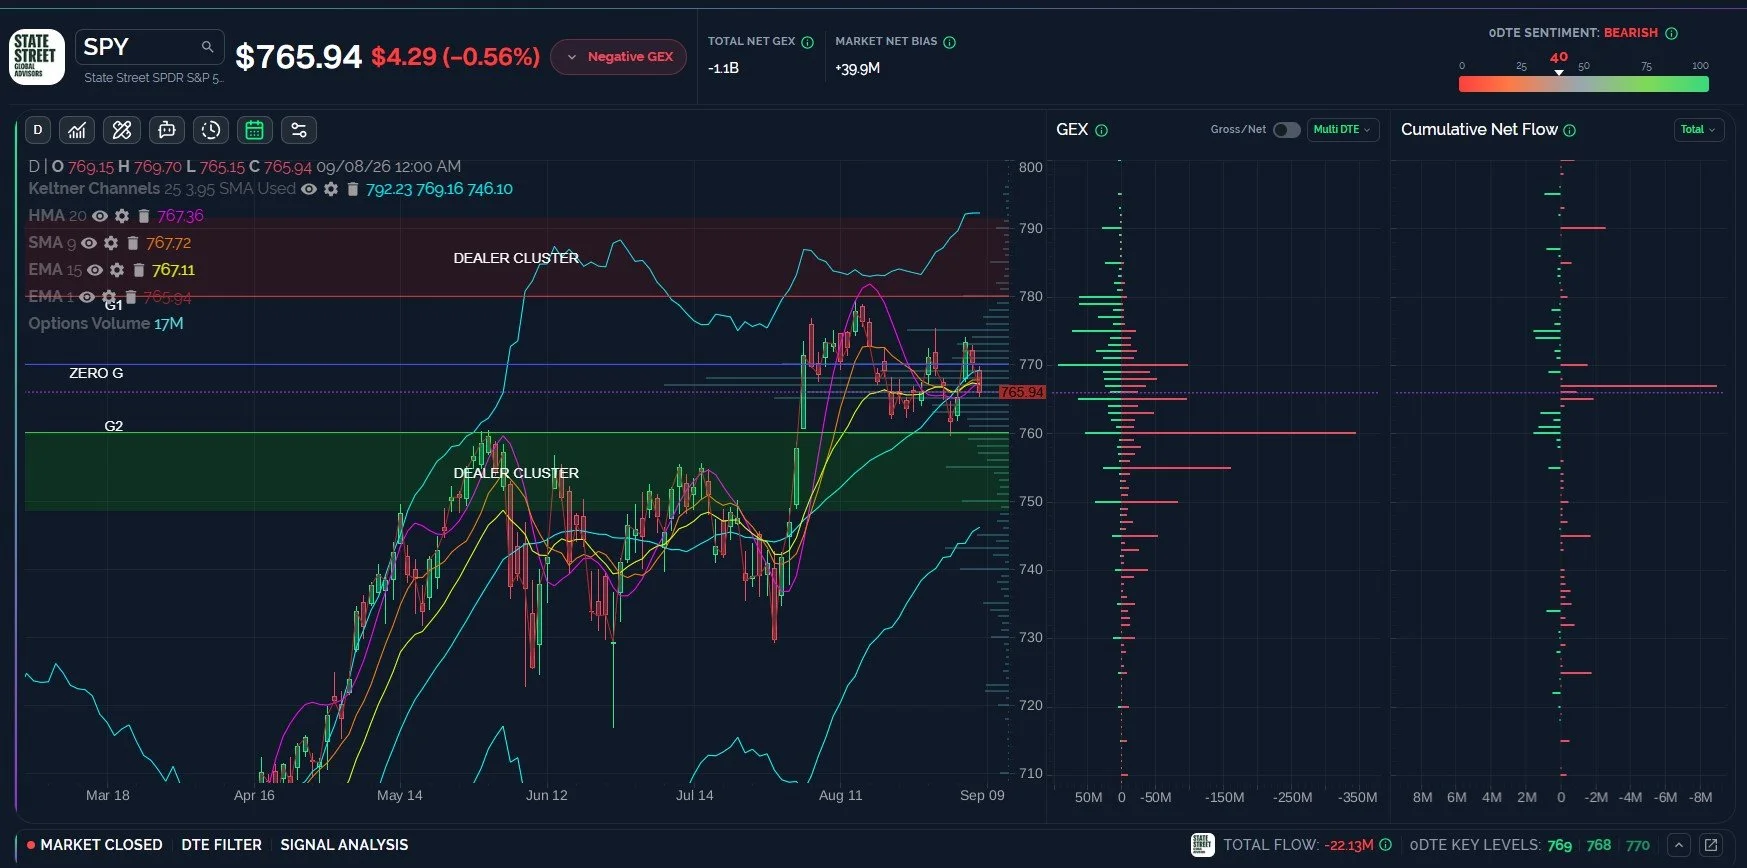1747x868 pixels.
Task: Click info icon next to Market Net Bias
Action: pos(949,42)
